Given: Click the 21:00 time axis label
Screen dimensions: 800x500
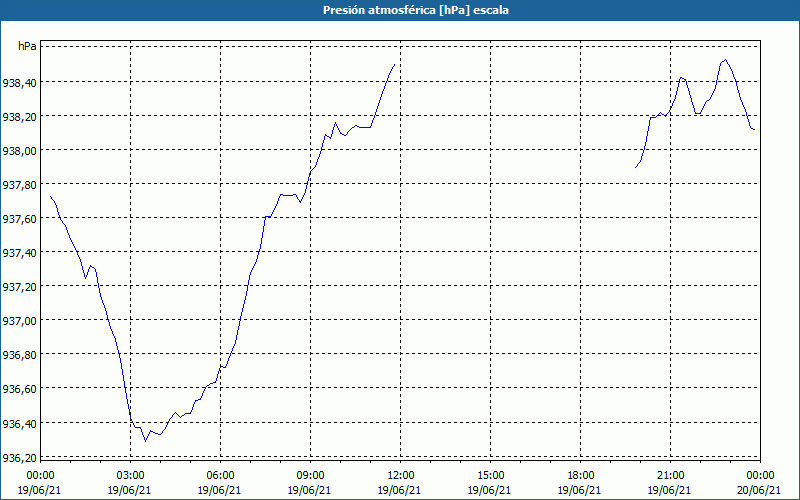Looking at the screenshot, I should coord(670,476).
